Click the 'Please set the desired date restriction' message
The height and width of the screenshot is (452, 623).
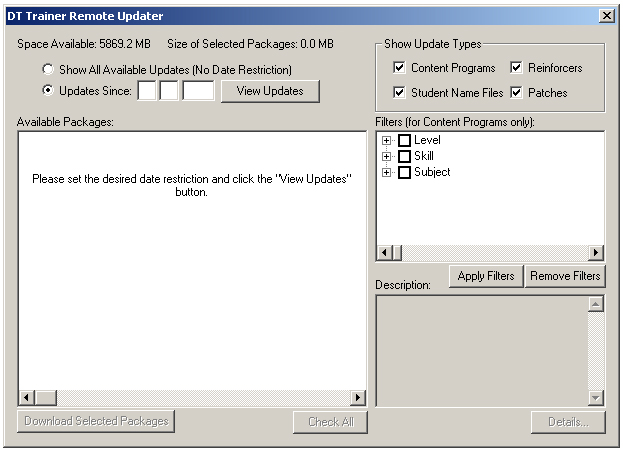pyautogui.click(x=192, y=185)
